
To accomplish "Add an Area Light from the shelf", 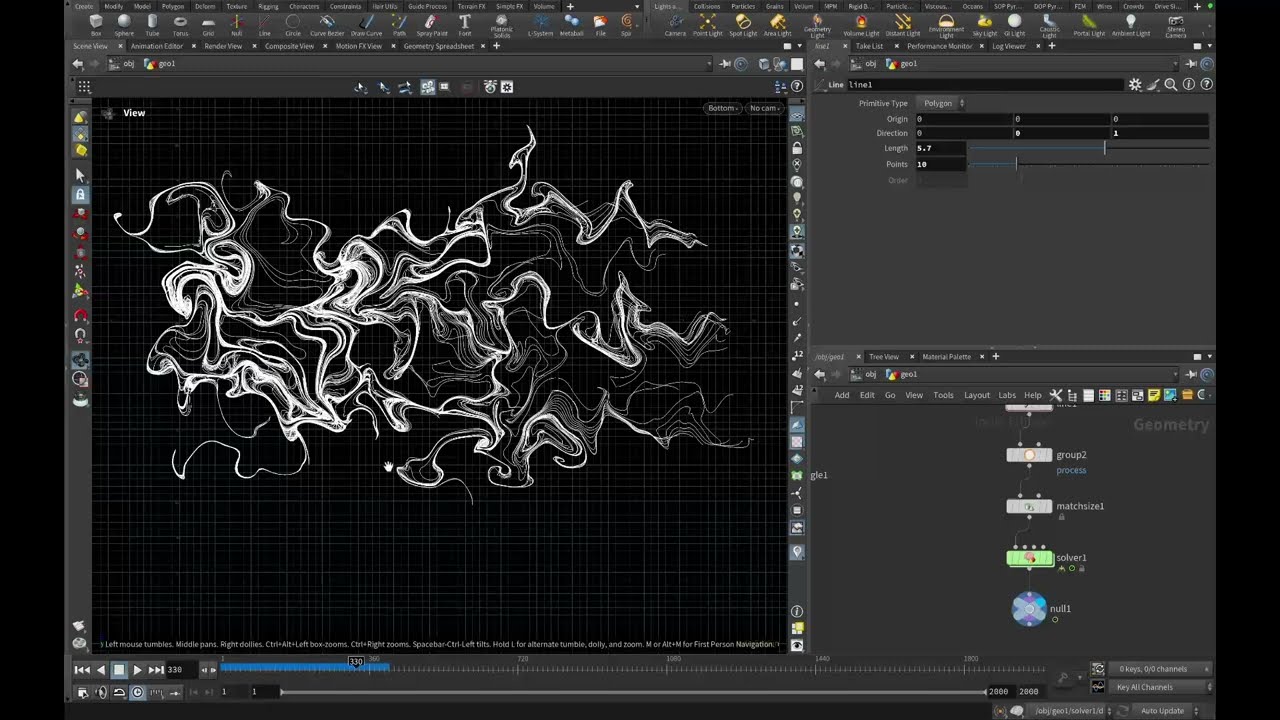I will point(778,24).
